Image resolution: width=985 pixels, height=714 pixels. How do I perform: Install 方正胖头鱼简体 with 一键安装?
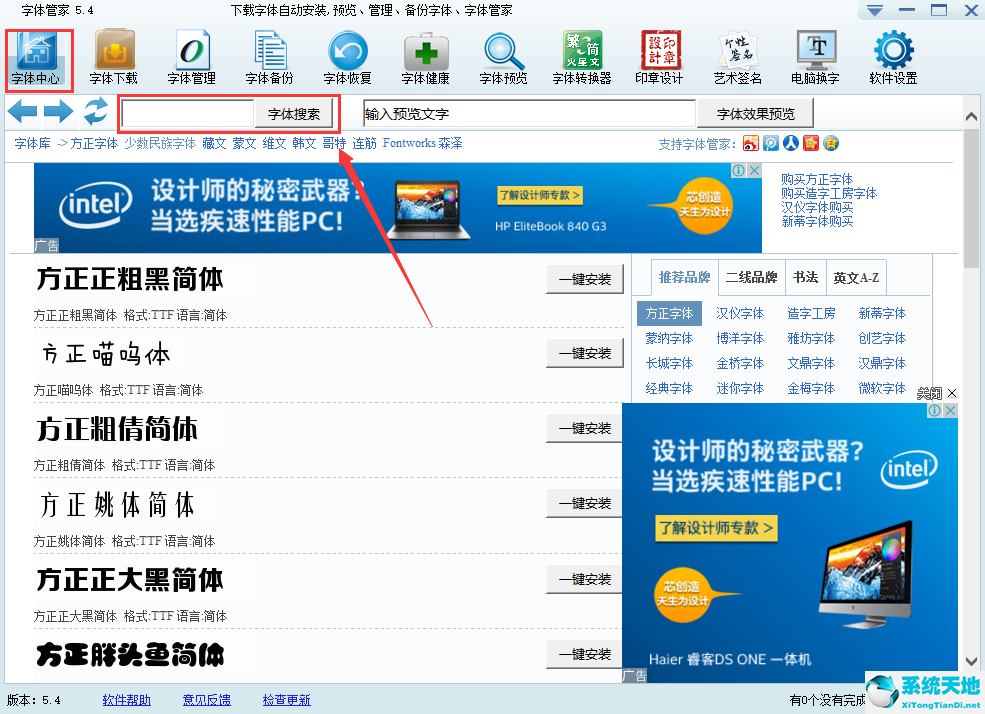[585, 654]
